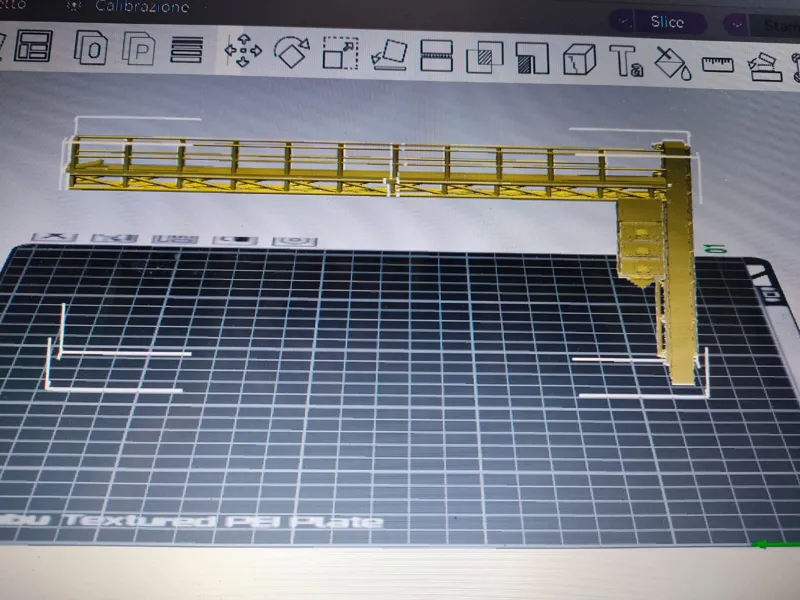Open the Text shape tool

[x=626, y=61]
